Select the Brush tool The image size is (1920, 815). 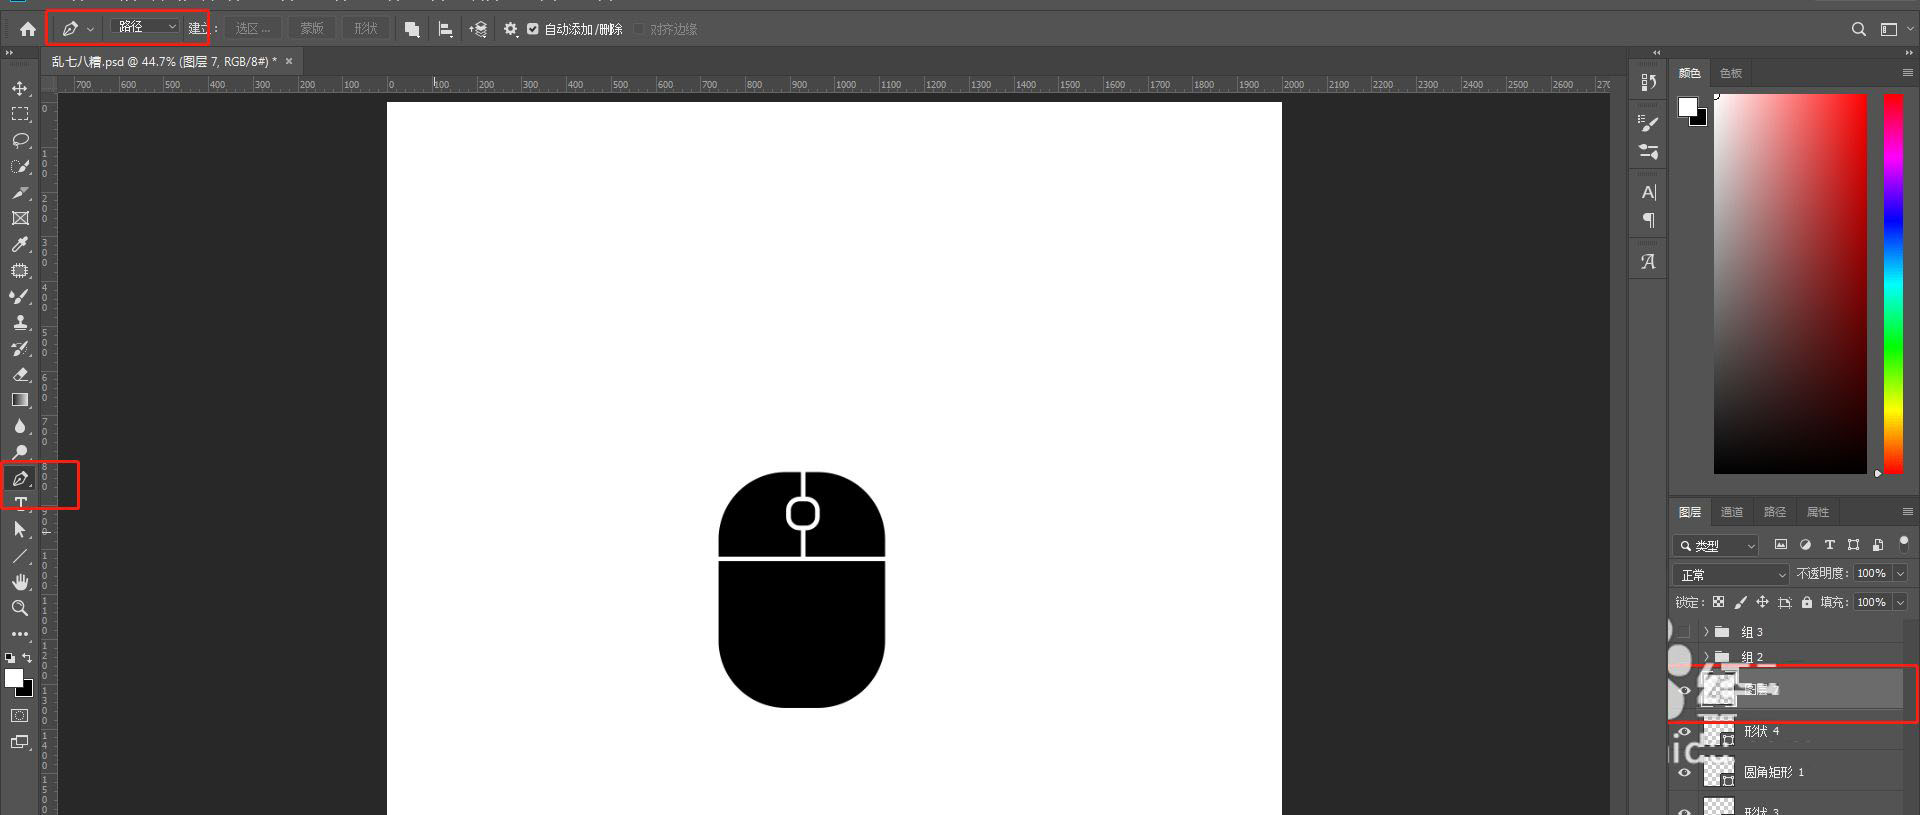tap(20, 296)
